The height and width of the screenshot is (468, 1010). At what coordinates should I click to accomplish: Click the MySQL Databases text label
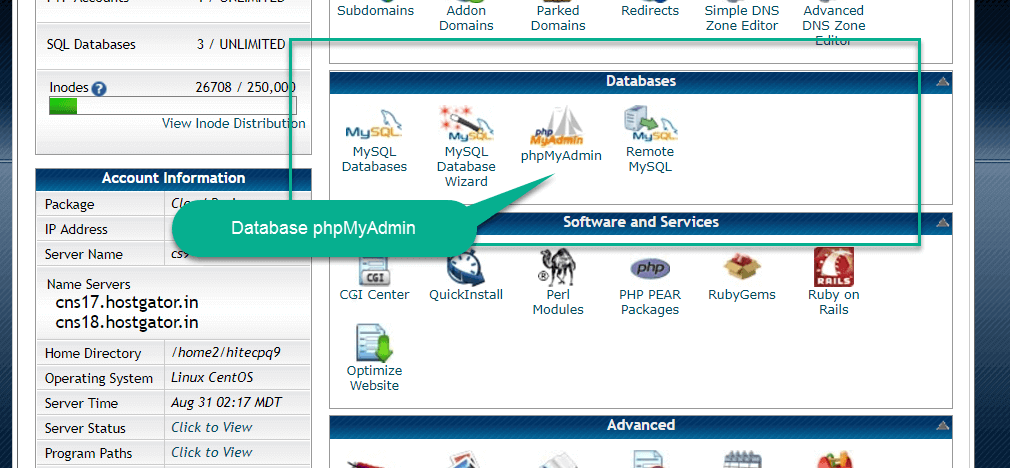point(374,160)
